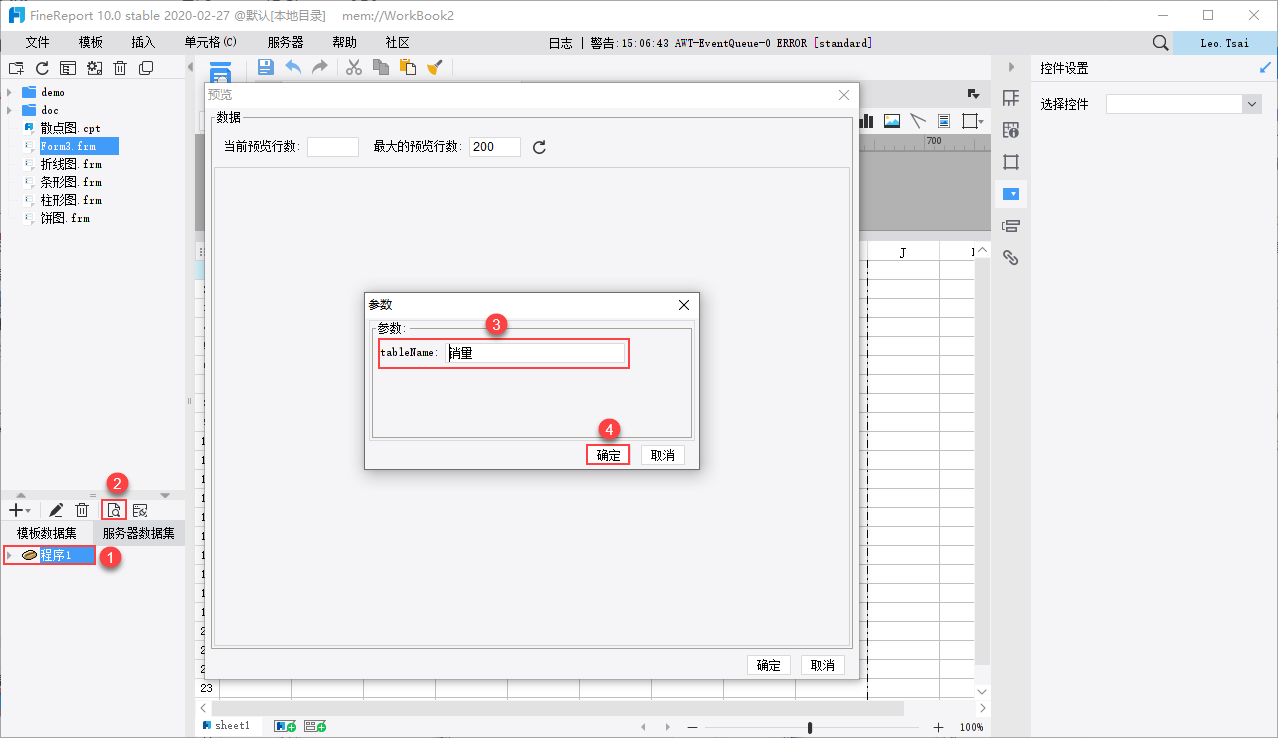Open the 文件 menu
Image resolution: width=1278 pixels, height=738 pixels.
click(x=38, y=43)
